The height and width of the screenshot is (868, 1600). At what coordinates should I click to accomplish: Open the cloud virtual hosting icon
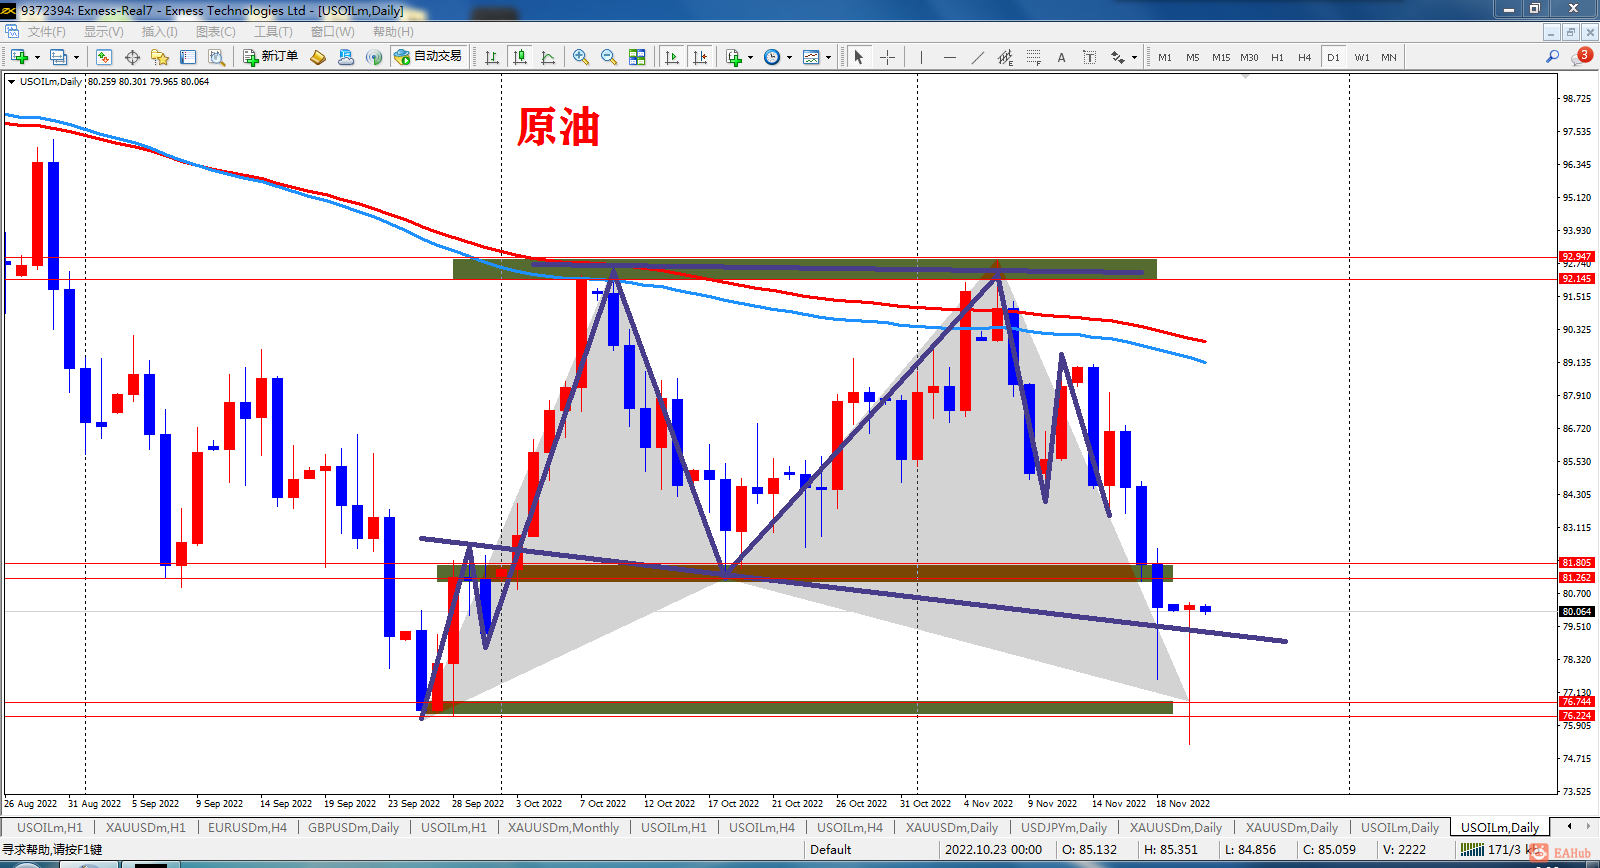point(346,57)
